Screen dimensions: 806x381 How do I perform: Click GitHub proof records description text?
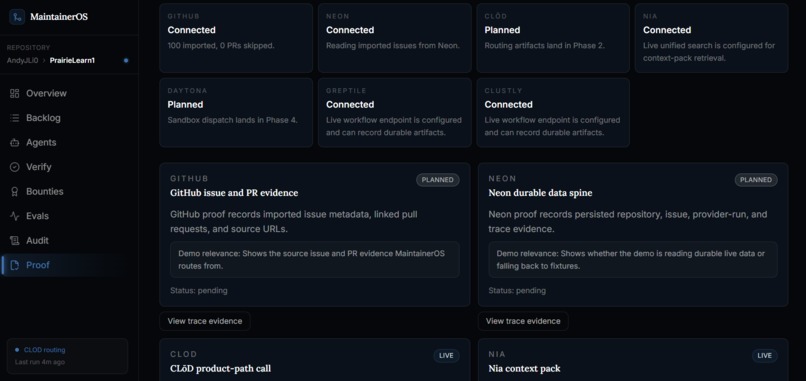[x=294, y=222]
